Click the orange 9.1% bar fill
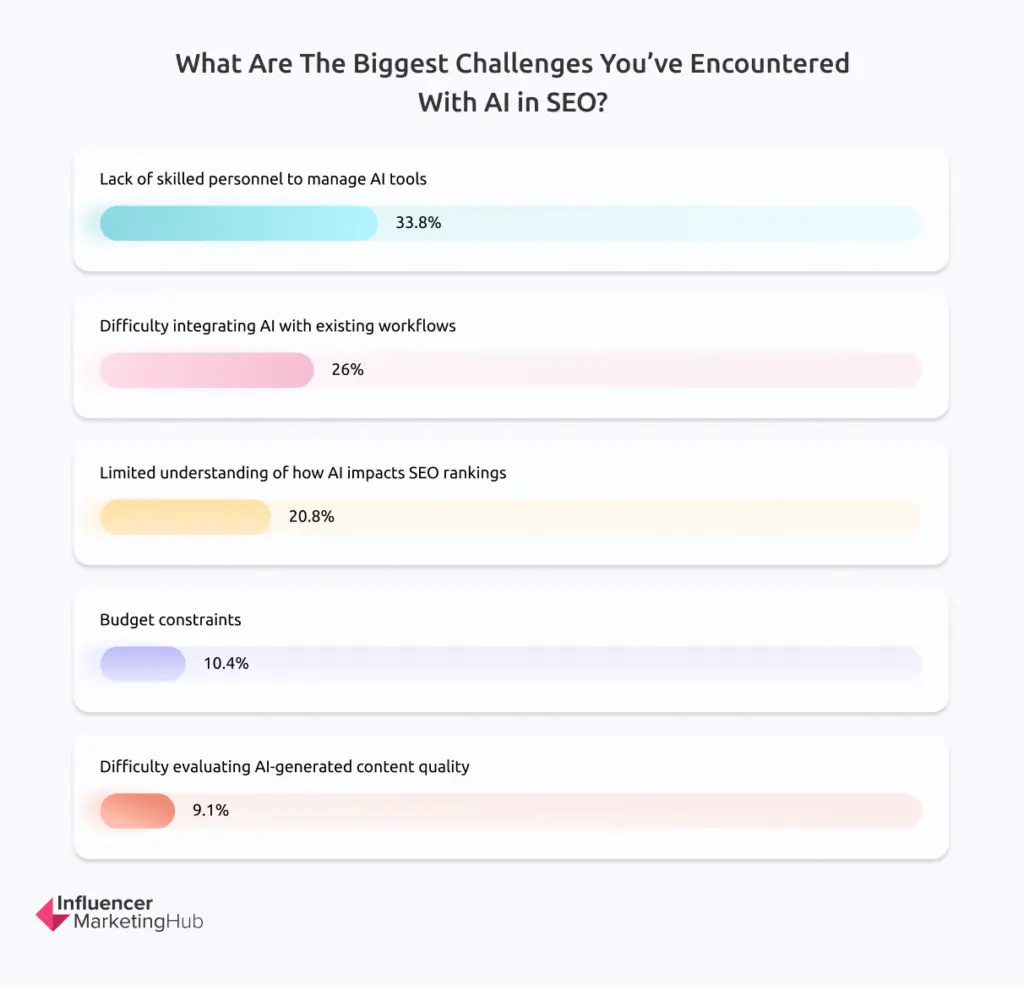 (138, 811)
